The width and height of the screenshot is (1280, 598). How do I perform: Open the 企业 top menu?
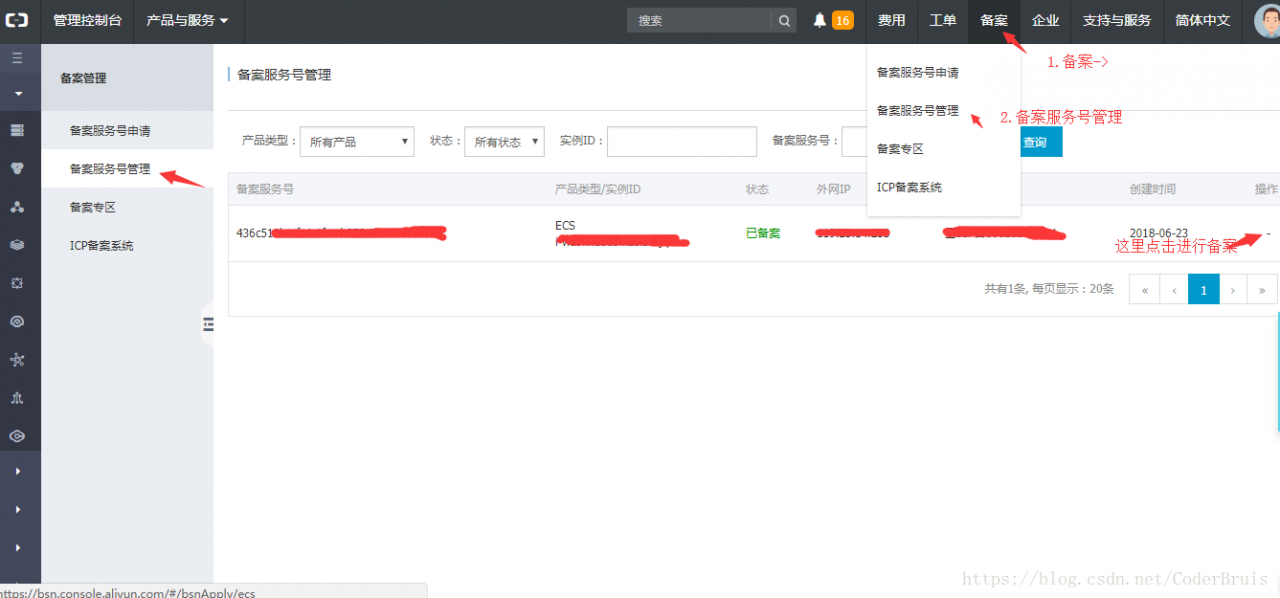pyautogui.click(x=1046, y=20)
